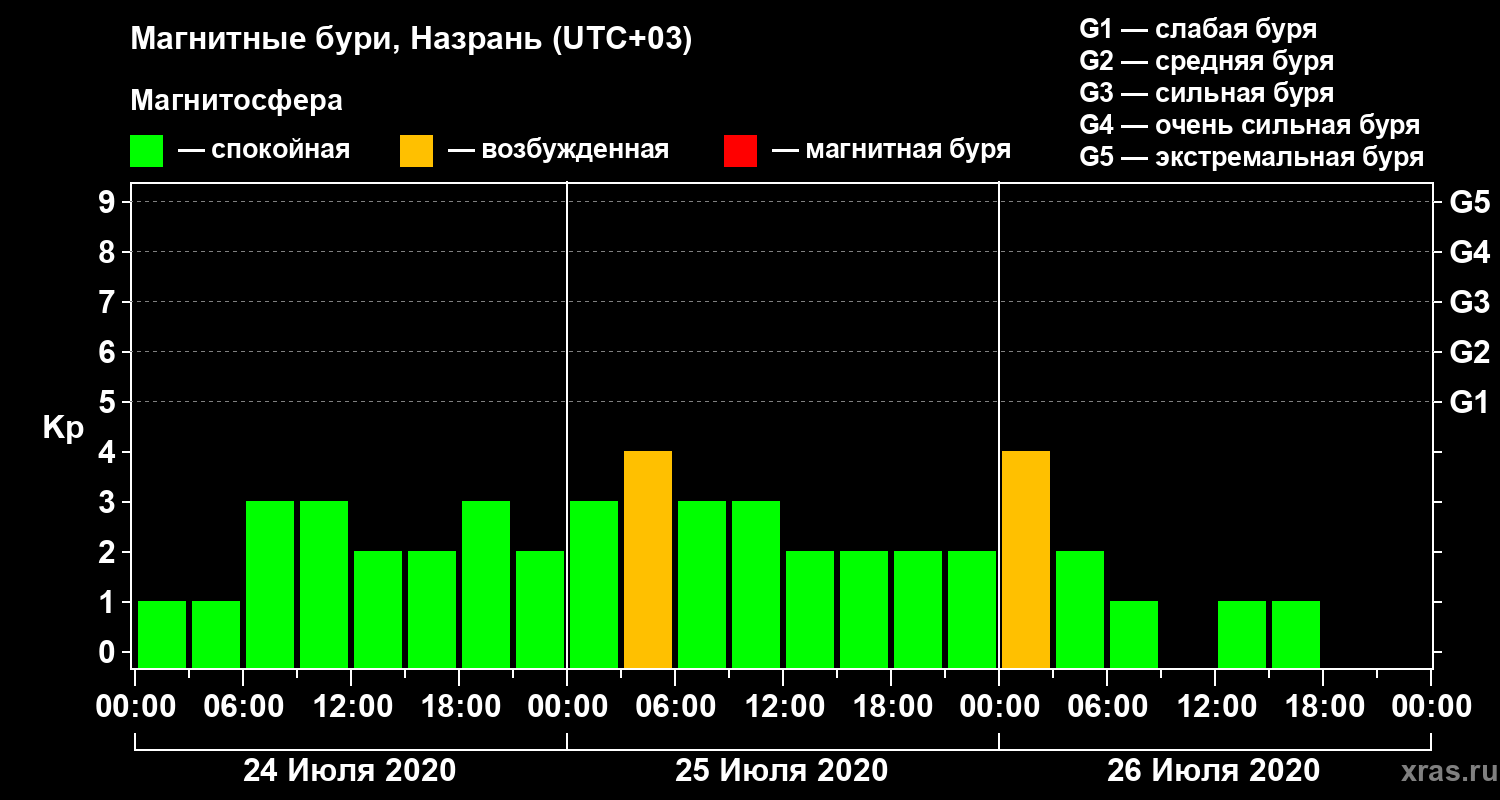Click the chart title Магнитные бури, Назрань
1500x800 pixels.
411,40
